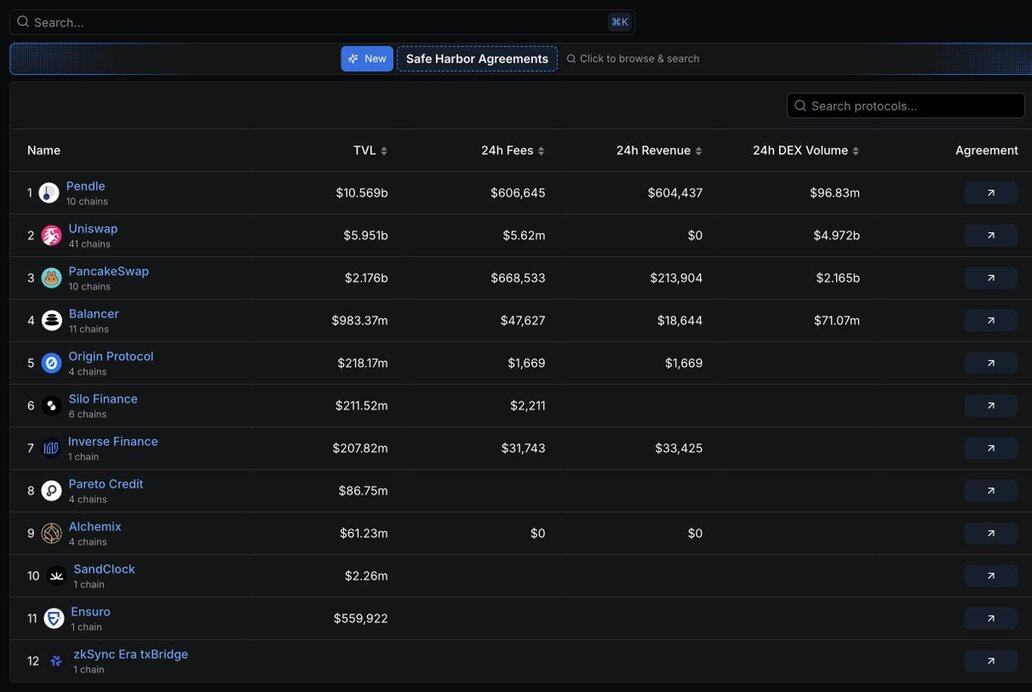Focus the top Search field
The image size is (1032, 692).
(x=322, y=22)
